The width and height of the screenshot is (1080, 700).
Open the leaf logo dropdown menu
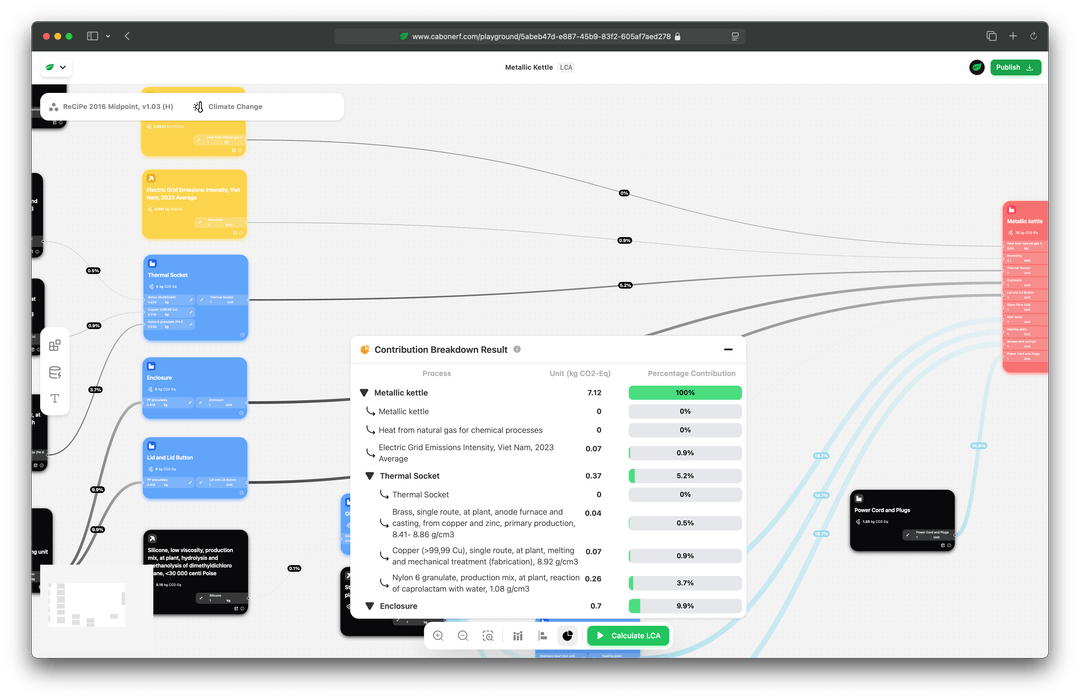[x=55, y=67]
